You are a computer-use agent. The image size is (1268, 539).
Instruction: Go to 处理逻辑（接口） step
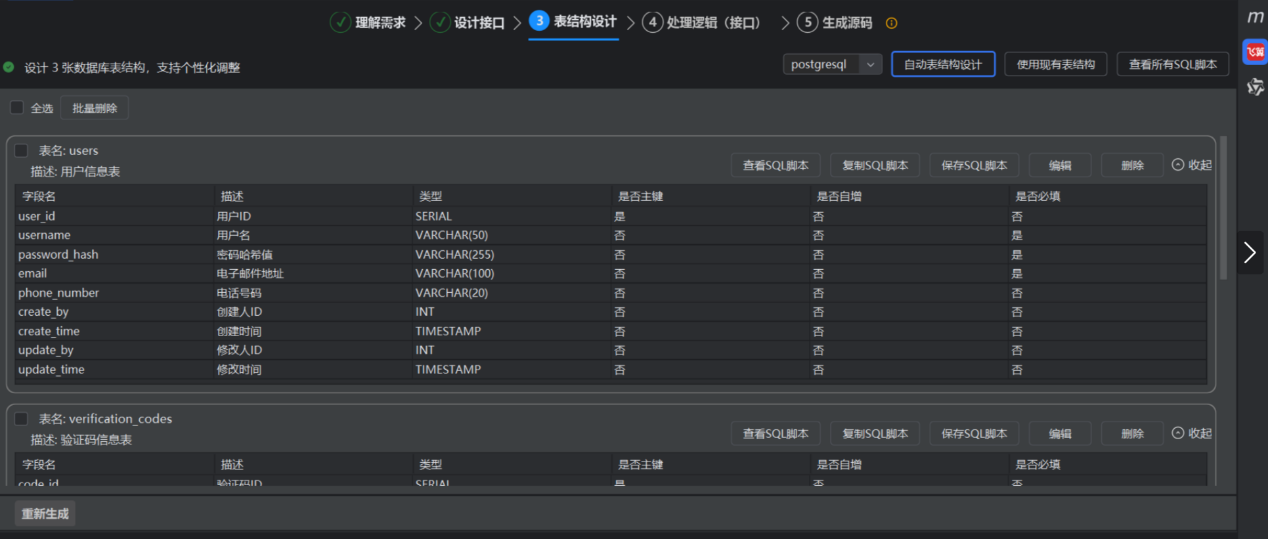714,23
